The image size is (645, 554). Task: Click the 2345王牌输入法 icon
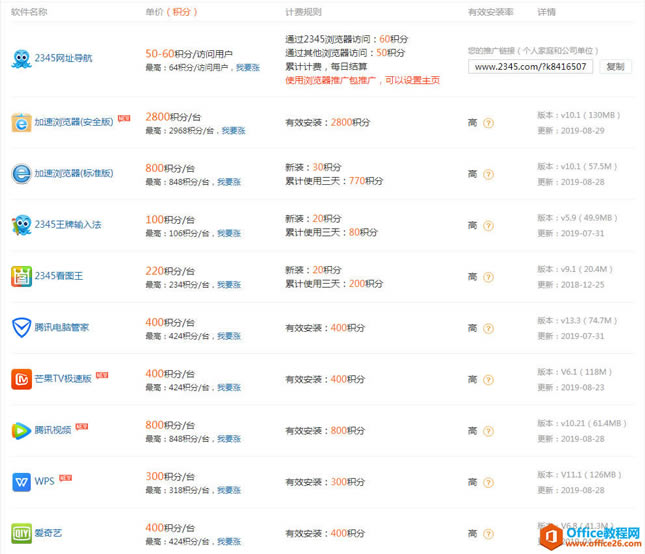21,225
